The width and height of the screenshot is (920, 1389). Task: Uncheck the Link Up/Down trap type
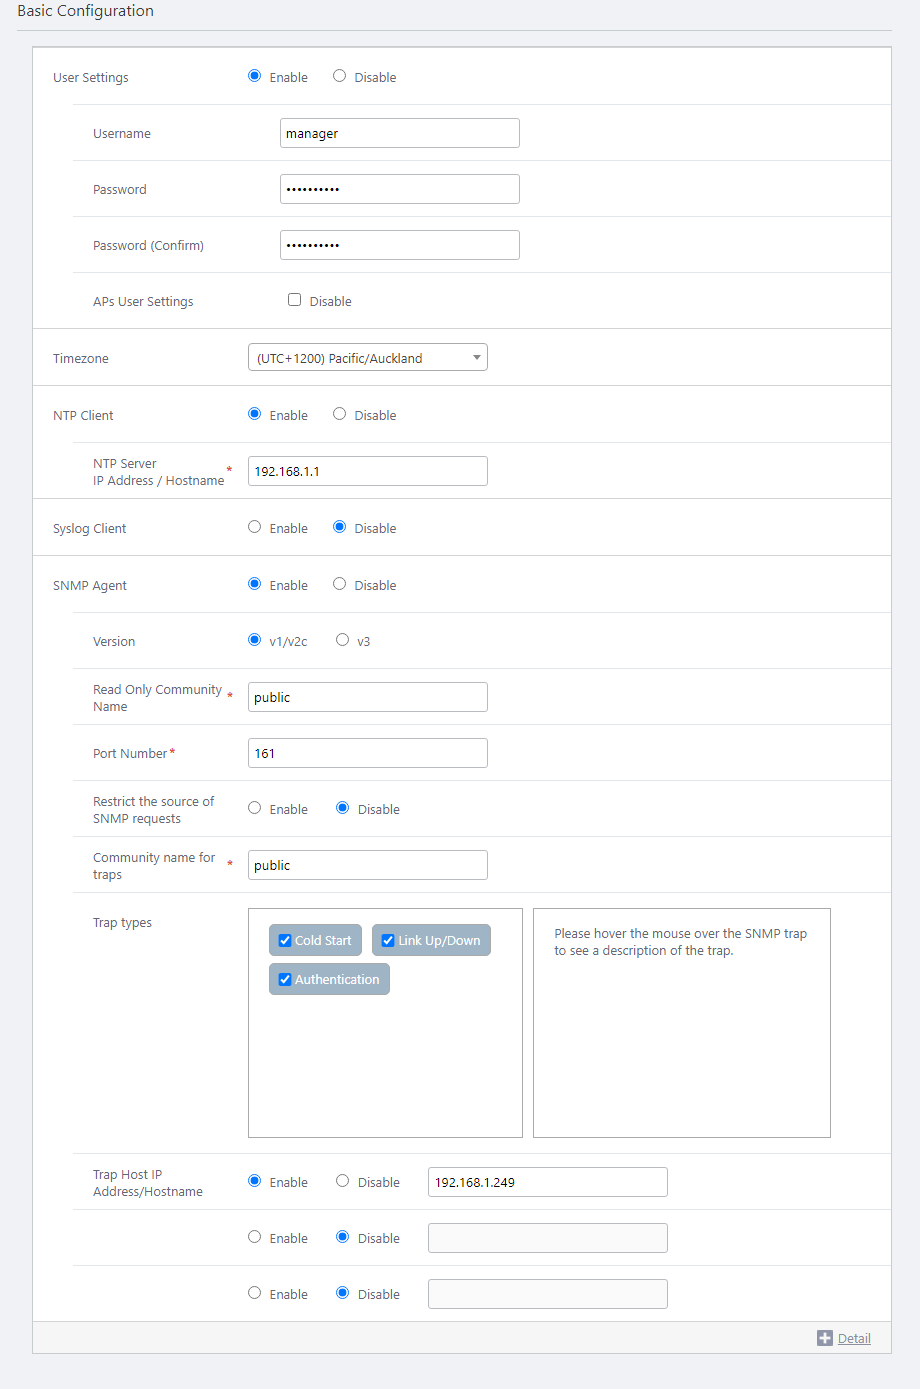[x=388, y=940]
